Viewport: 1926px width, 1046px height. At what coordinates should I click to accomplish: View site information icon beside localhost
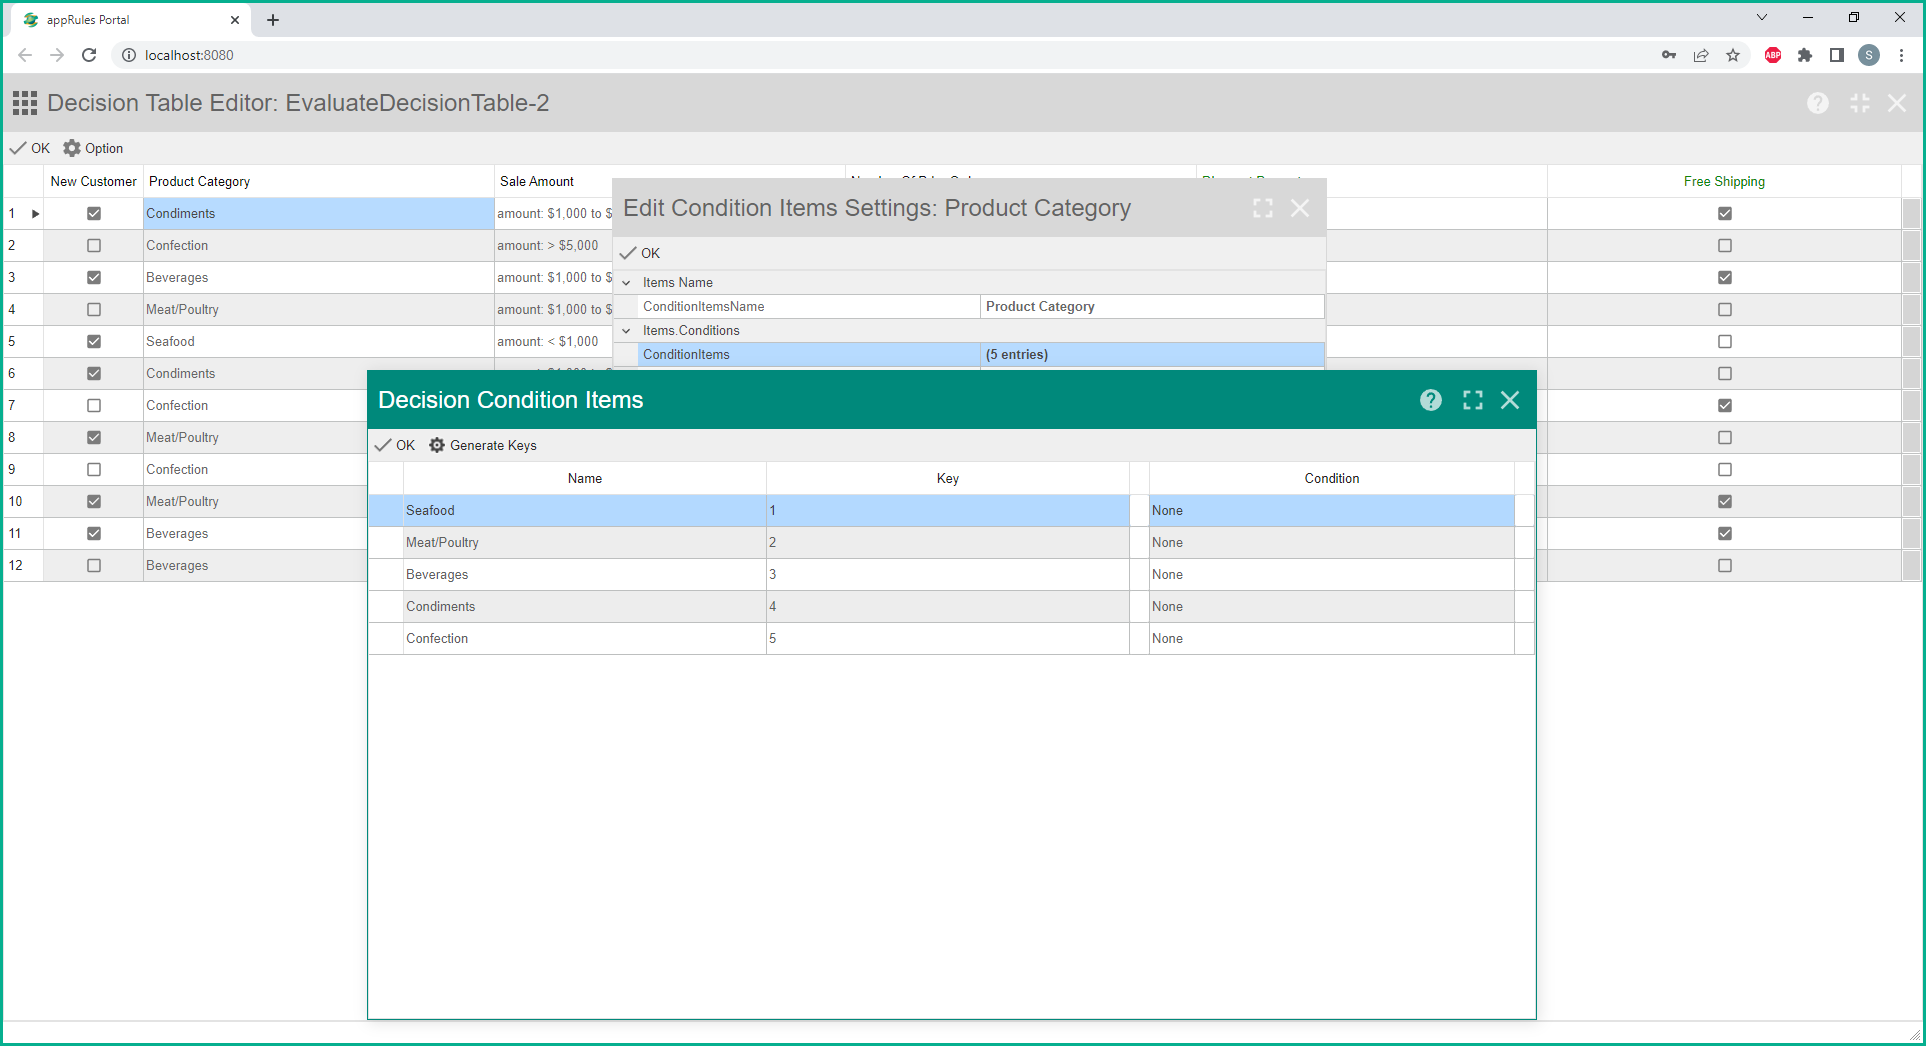click(129, 55)
